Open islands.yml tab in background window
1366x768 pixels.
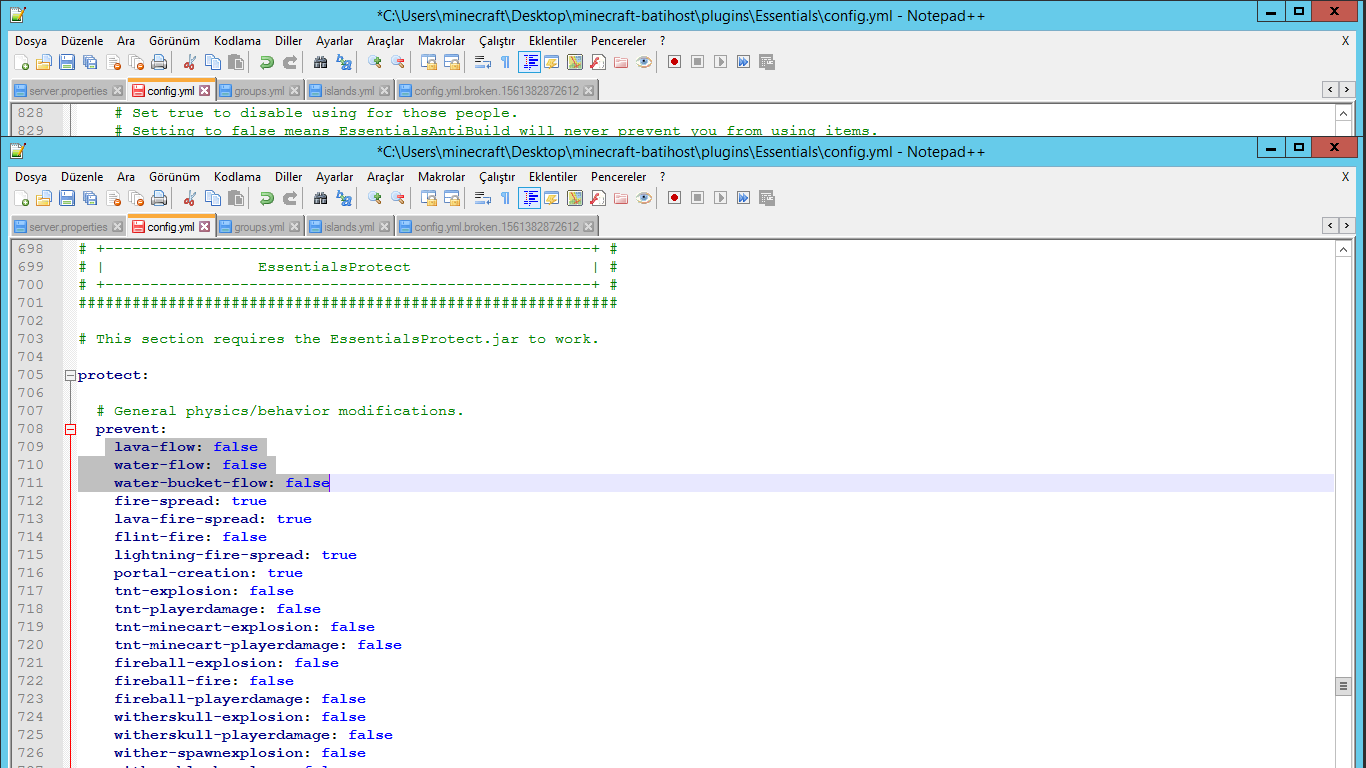[x=349, y=91]
